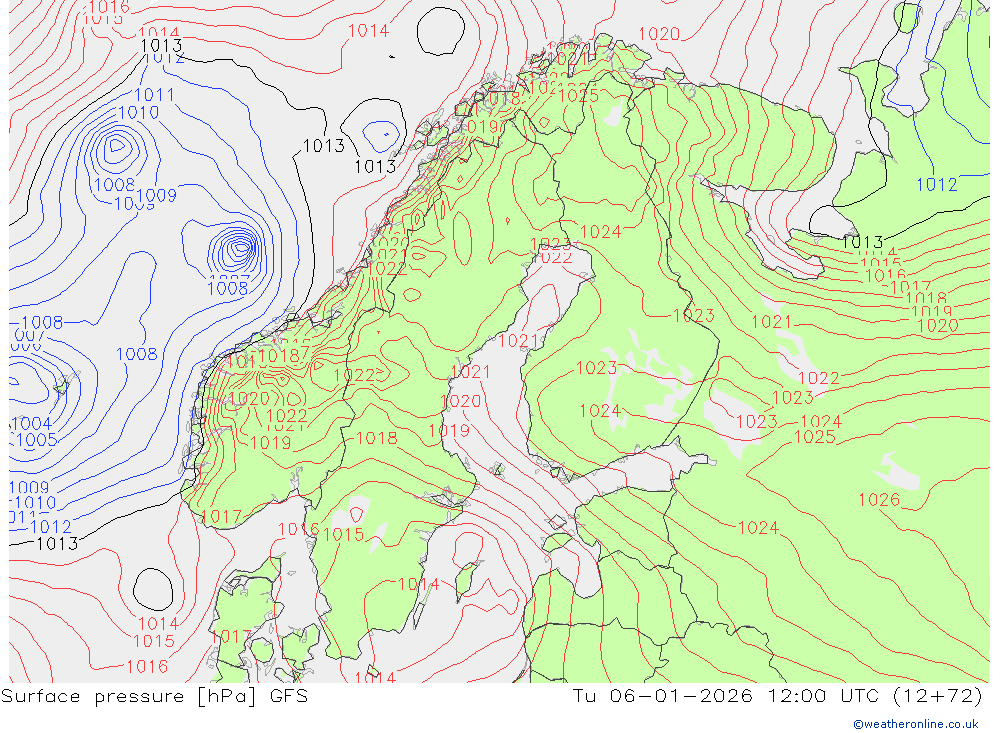
Task: Click the blue "1004" isobar label
Action: point(32,424)
